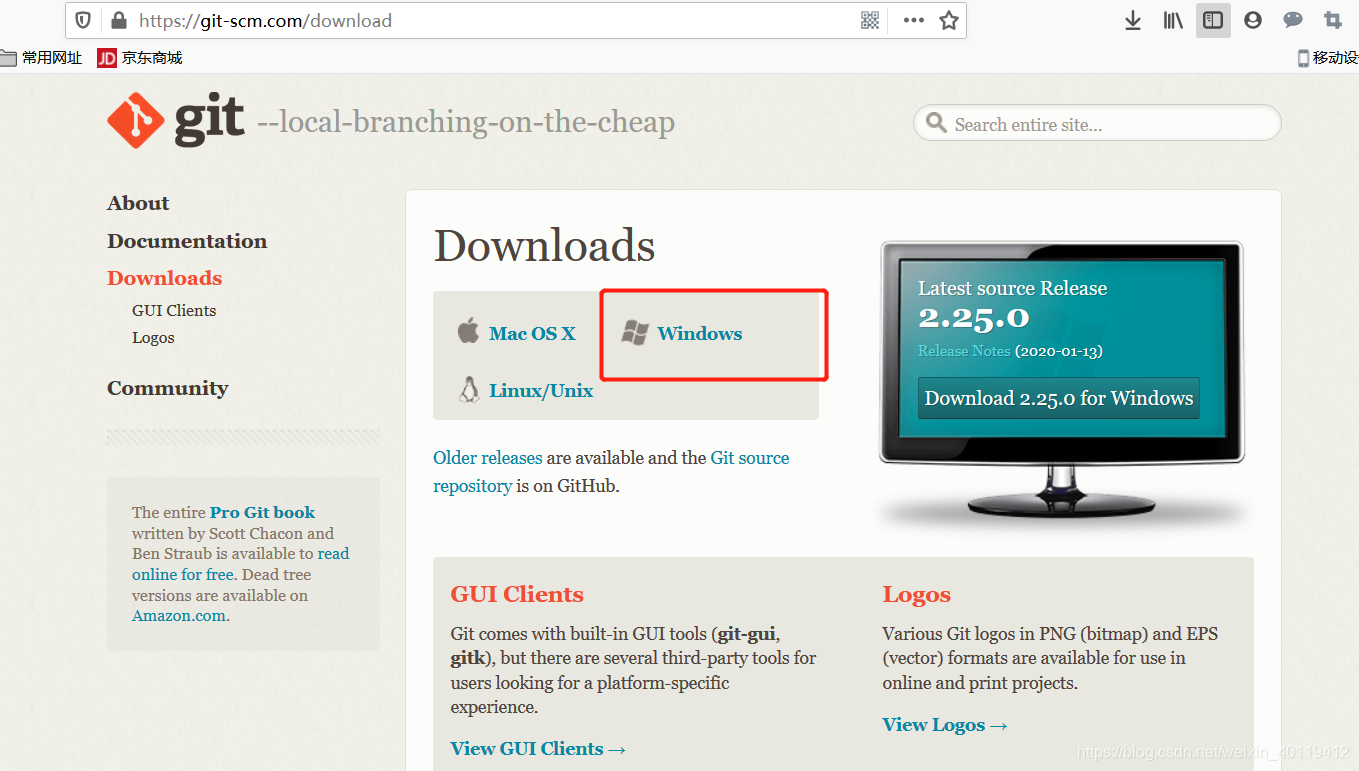Click the Git logo icon
This screenshot has width=1359, height=771.
pos(135,120)
